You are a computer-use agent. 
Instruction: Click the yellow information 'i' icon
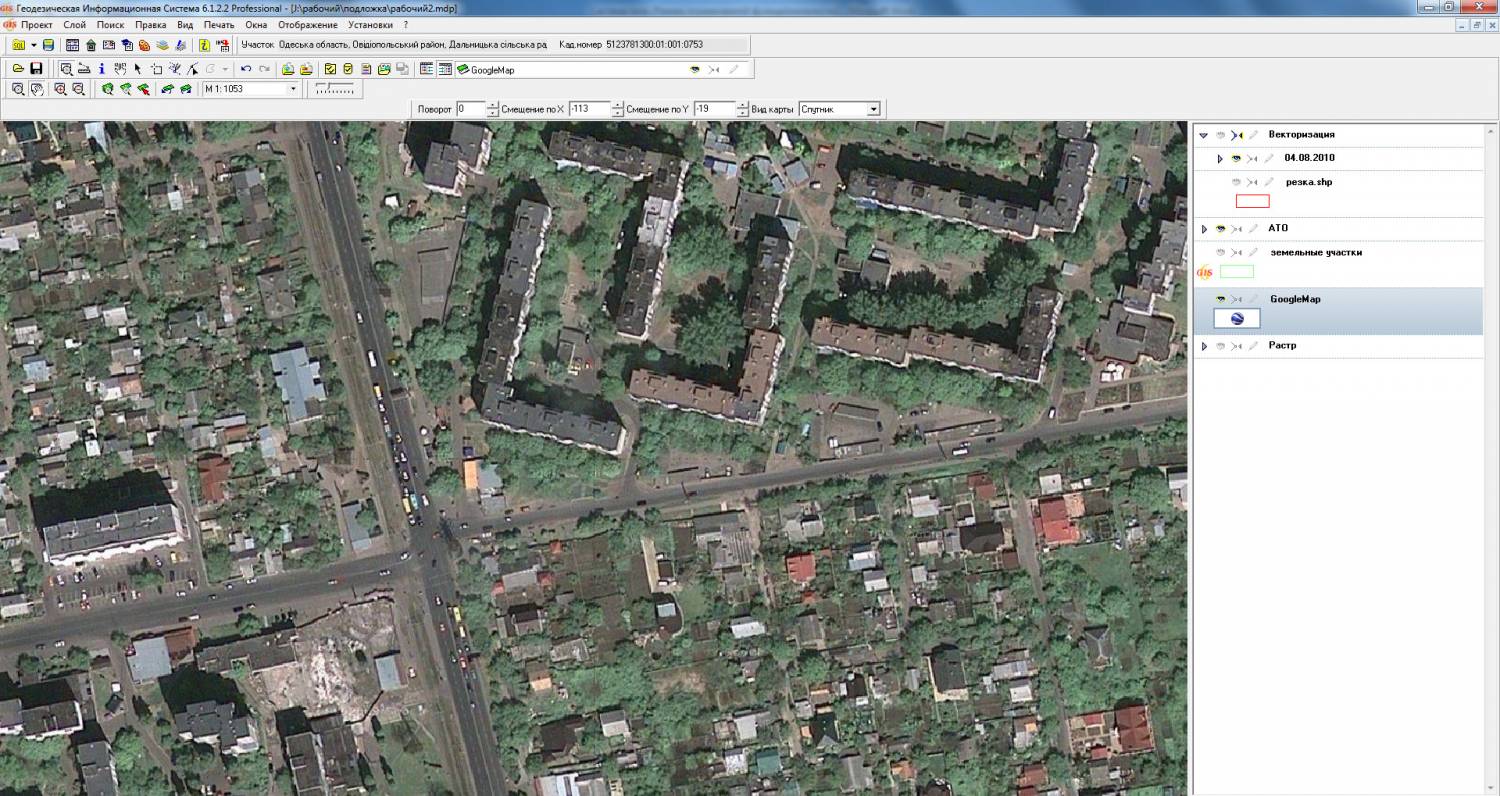204,45
